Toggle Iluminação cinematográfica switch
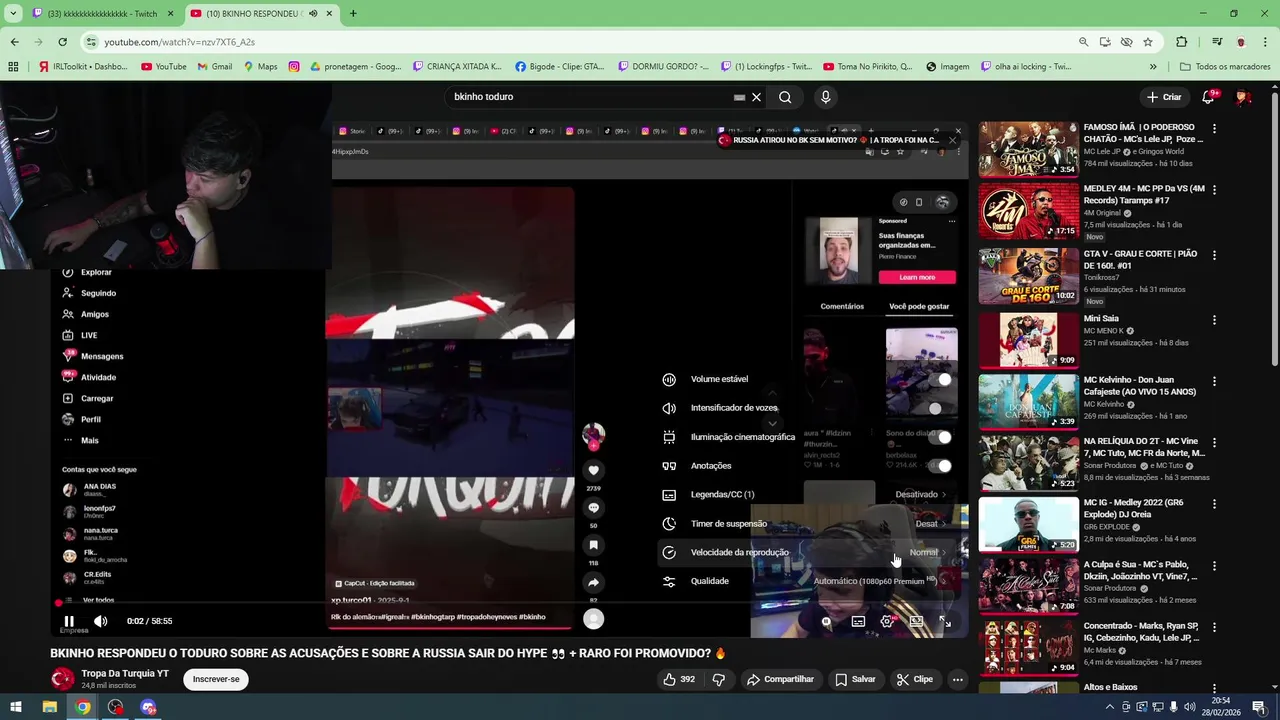Screen dimensions: 1280x720 click(938, 437)
